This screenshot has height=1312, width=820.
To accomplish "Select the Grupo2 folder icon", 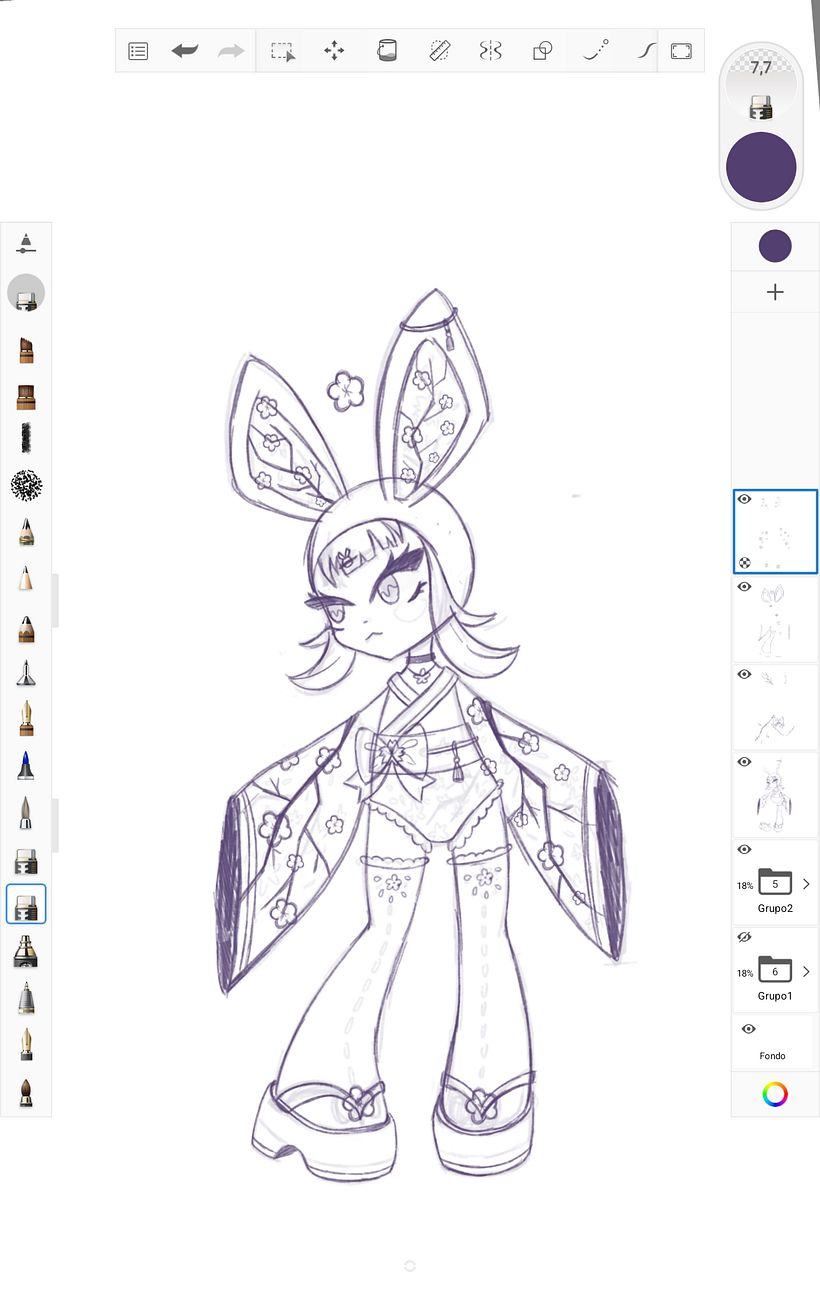I will tap(775, 883).
